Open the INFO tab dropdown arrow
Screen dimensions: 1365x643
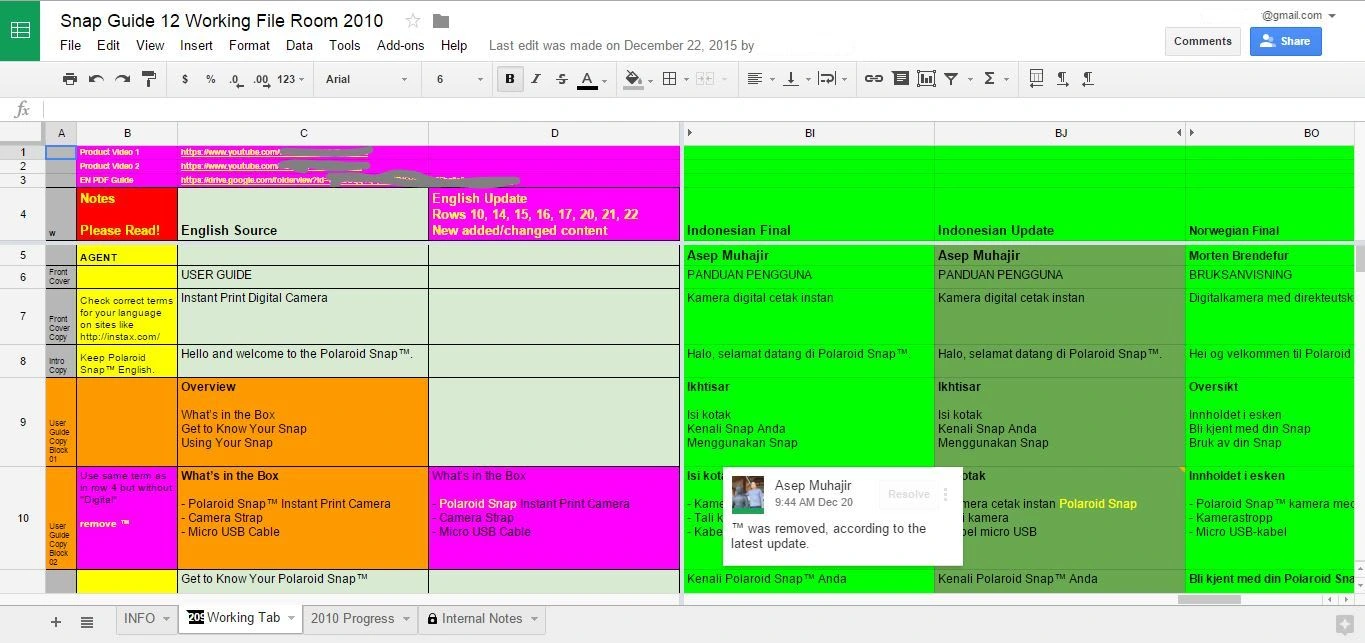tap(165, 619)
